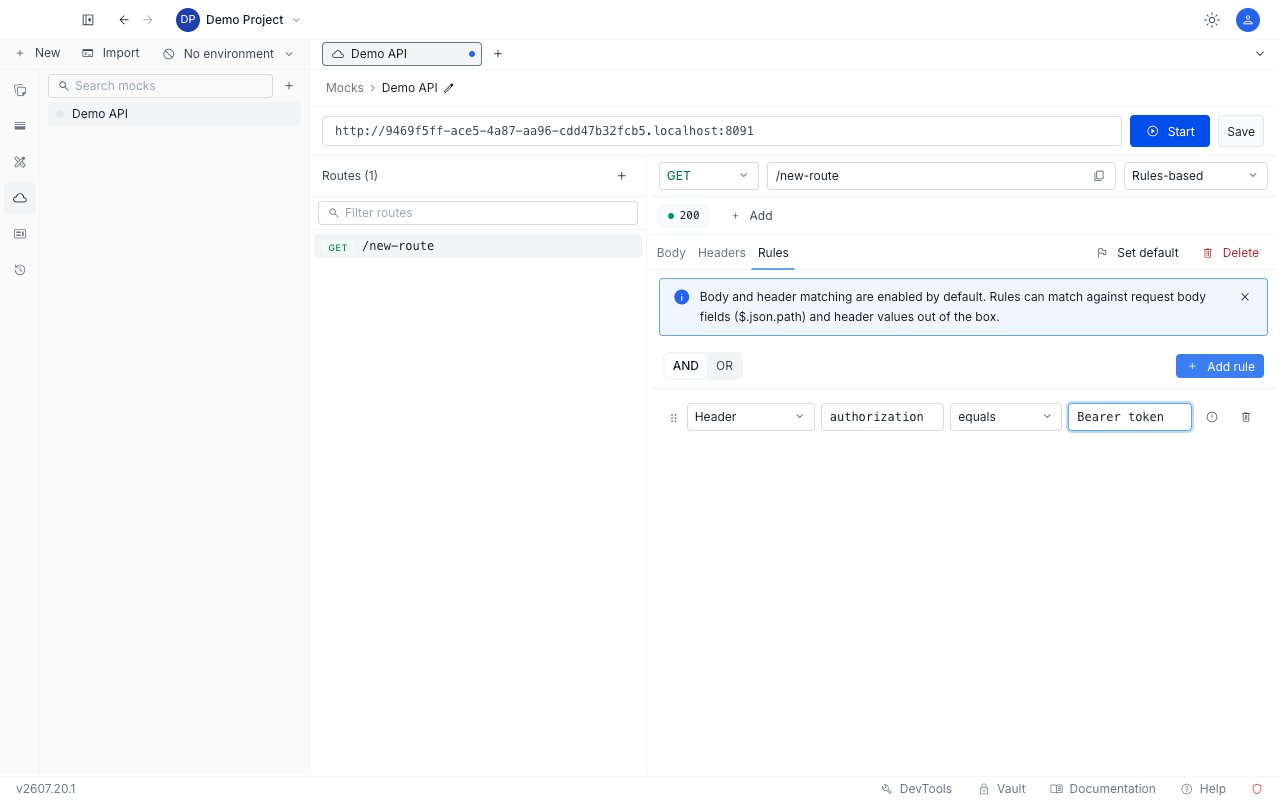Open the equals operator dropdown
Image resolution: width=1280 pixels, height=800 pixels.
1006,417
